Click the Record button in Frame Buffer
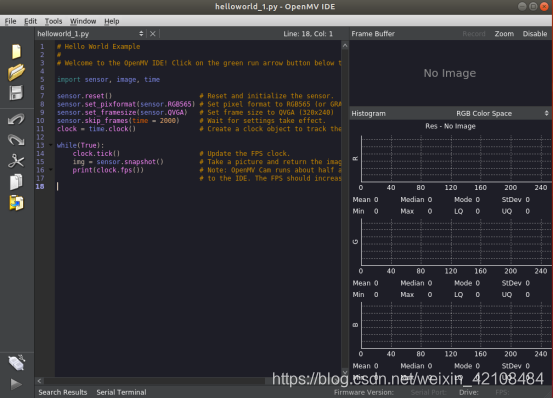Screen dimensions: 554x398 (x=474, y=34)
